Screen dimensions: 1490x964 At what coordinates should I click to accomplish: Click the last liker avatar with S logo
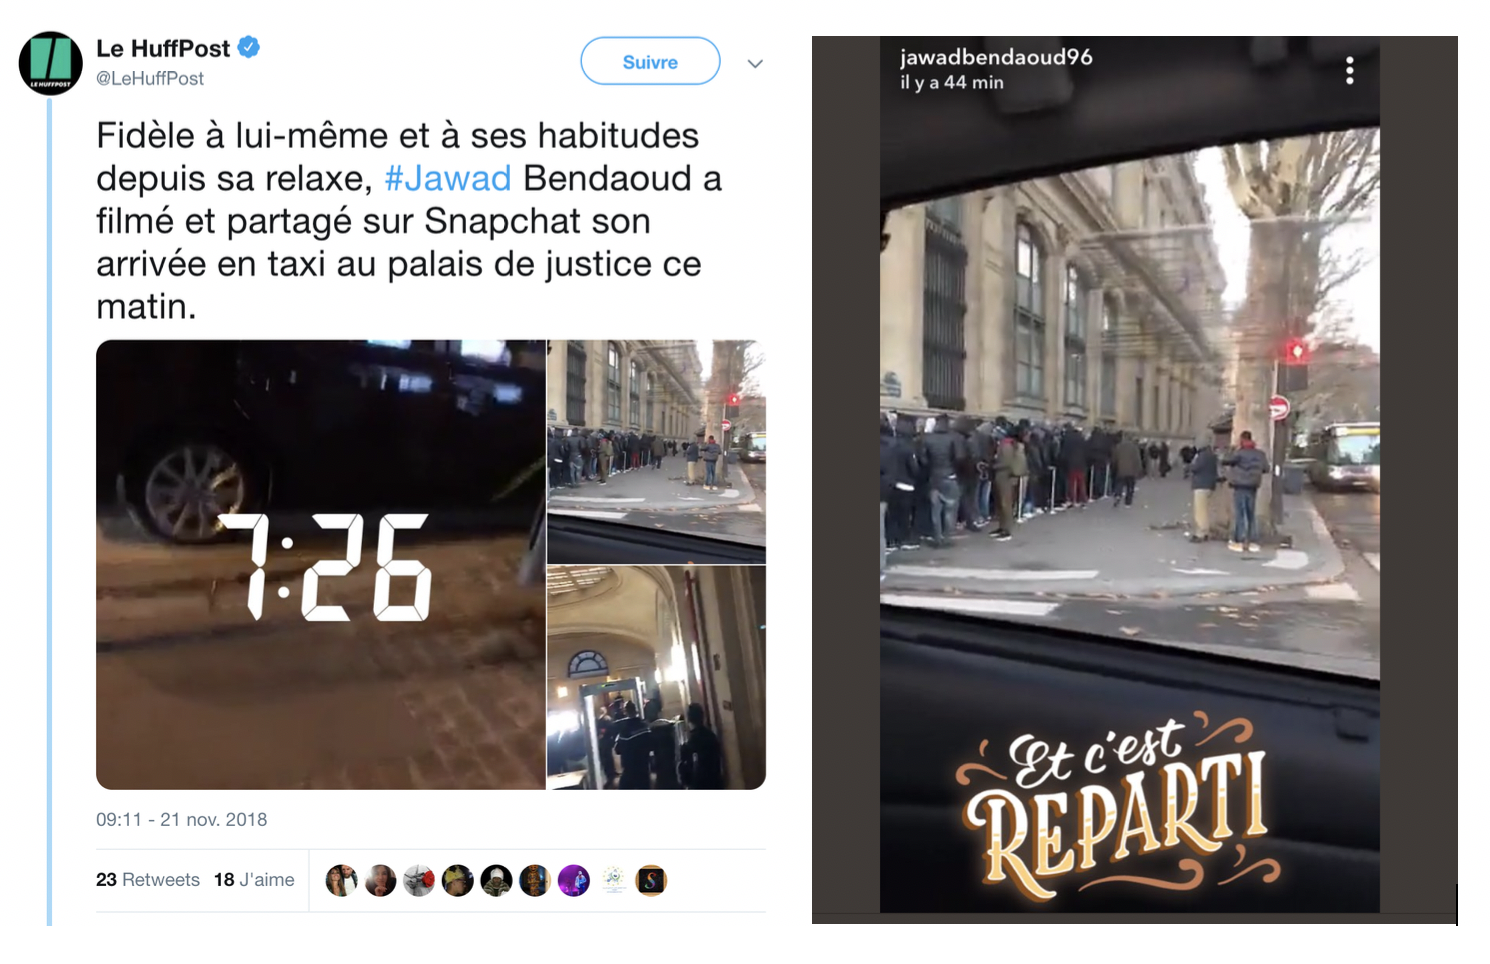tap(651, 880)
